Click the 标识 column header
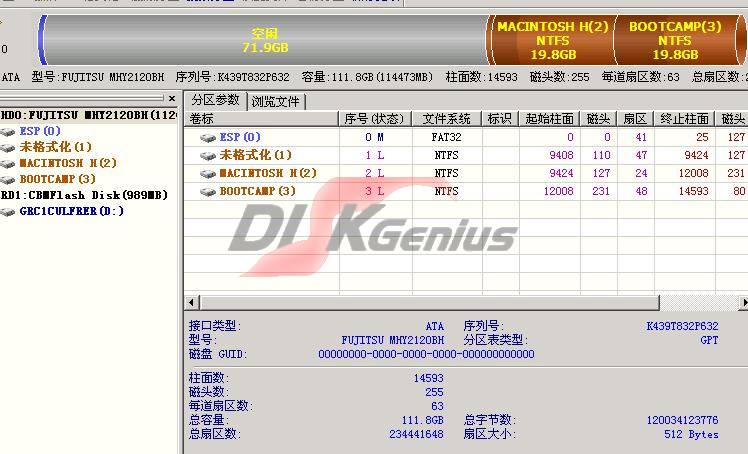 tap(500, 119)
